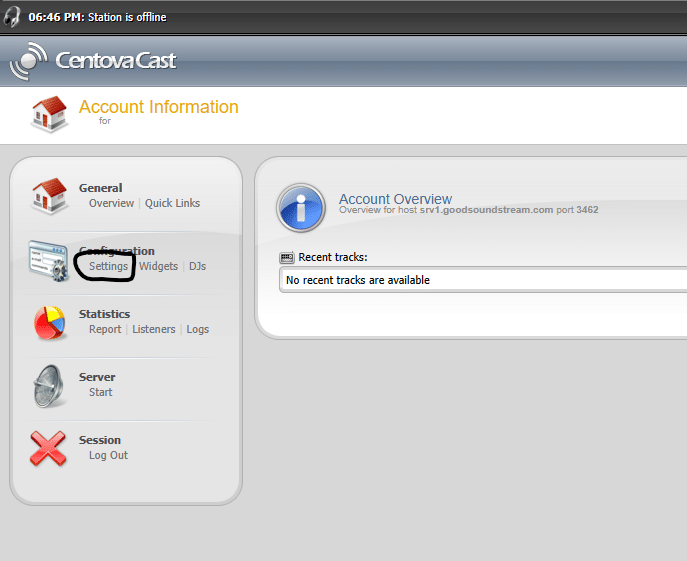Click the Server section heading
This screenshot has height=561, width=687.
coord(97,377)
